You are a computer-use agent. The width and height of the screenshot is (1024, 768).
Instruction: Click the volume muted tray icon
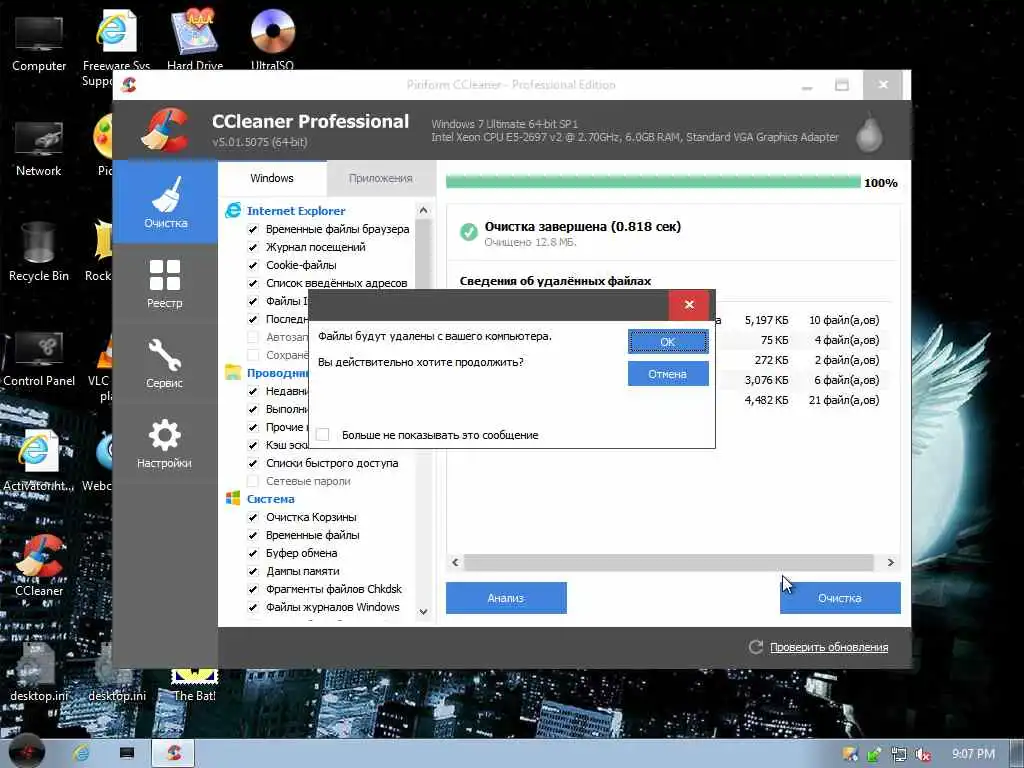tap(922, 754)
